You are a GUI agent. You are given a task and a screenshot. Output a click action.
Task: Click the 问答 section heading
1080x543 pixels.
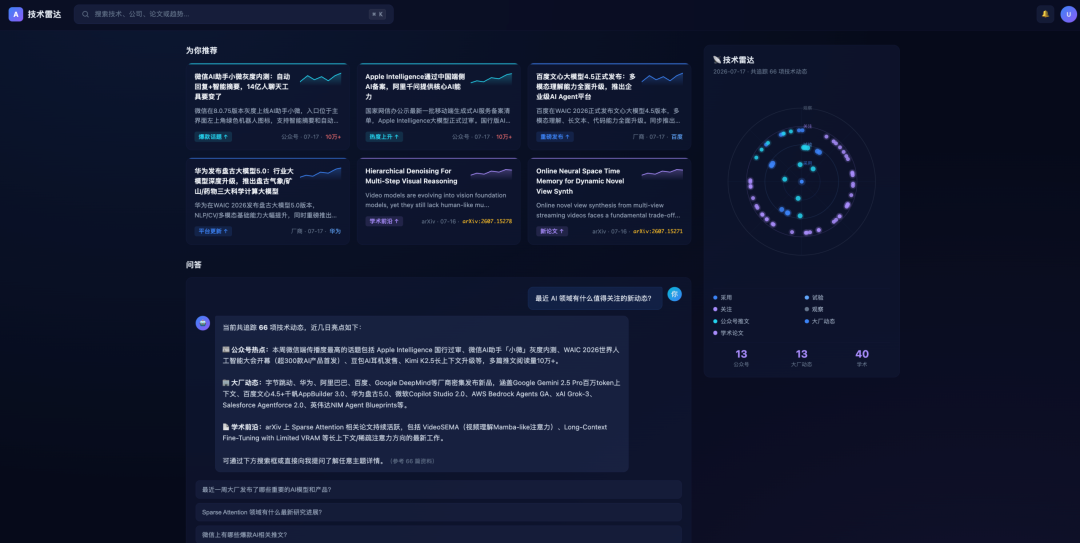[x=194, y=265]
